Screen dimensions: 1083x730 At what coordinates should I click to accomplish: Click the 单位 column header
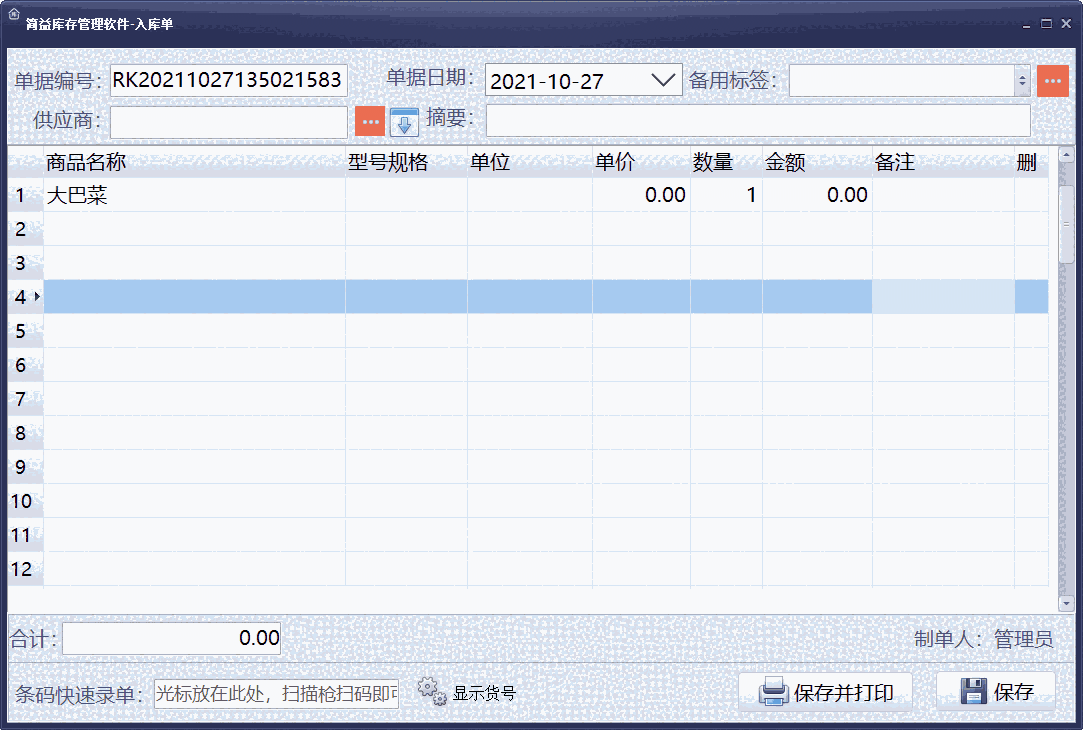(x=530, y=162)
